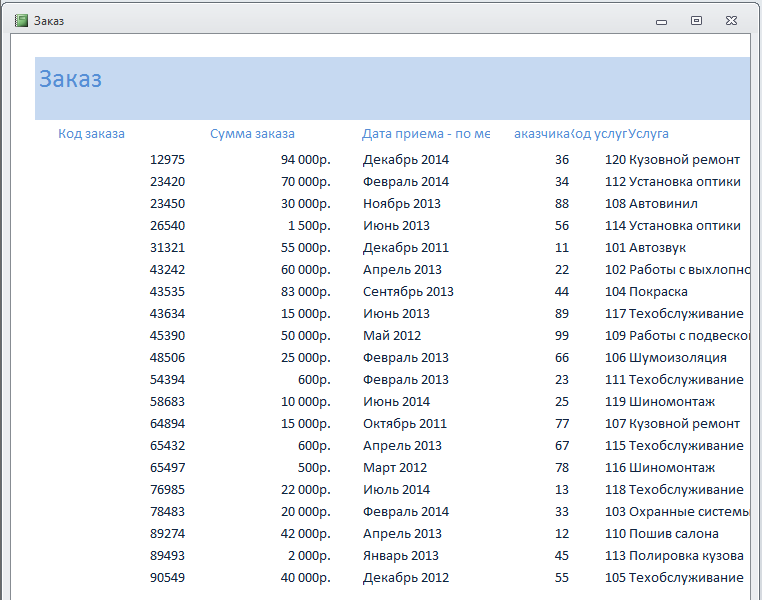Click customer code 88
762x600 pixels.
(562, 204)
